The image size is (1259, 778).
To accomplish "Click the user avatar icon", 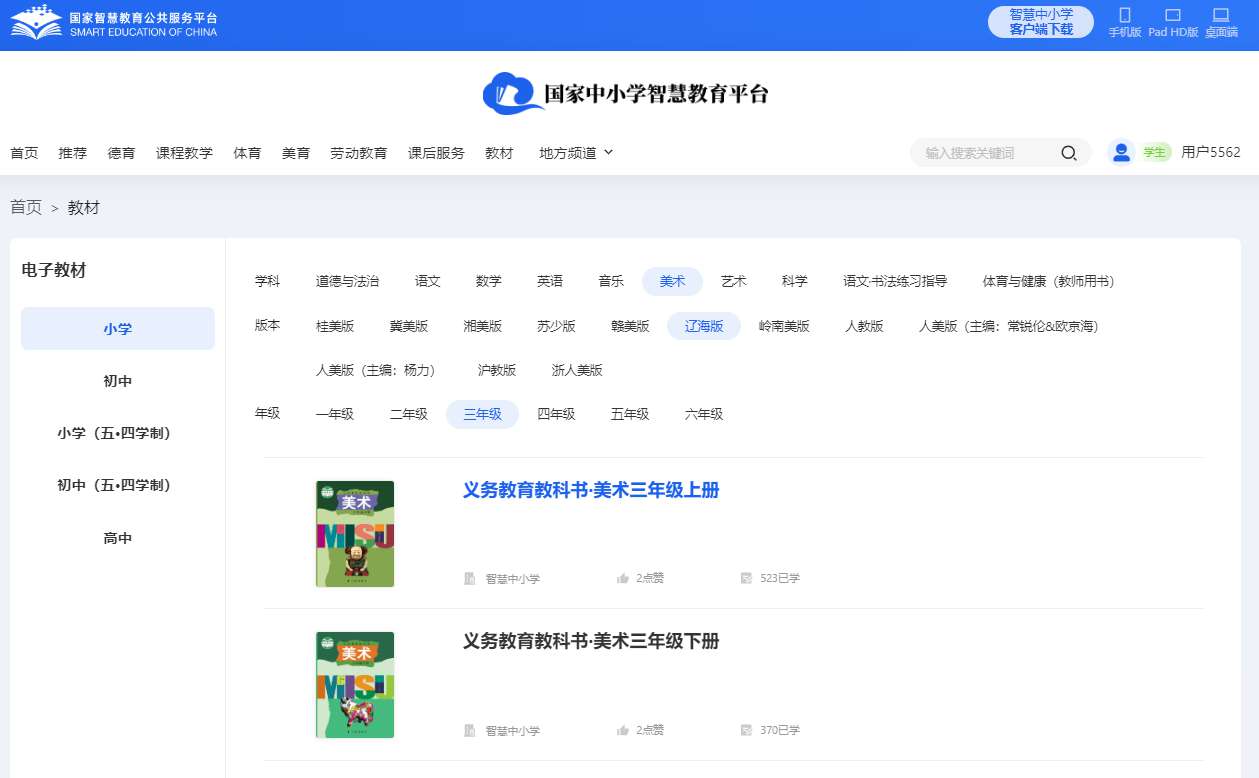I will coord(1121,152).
